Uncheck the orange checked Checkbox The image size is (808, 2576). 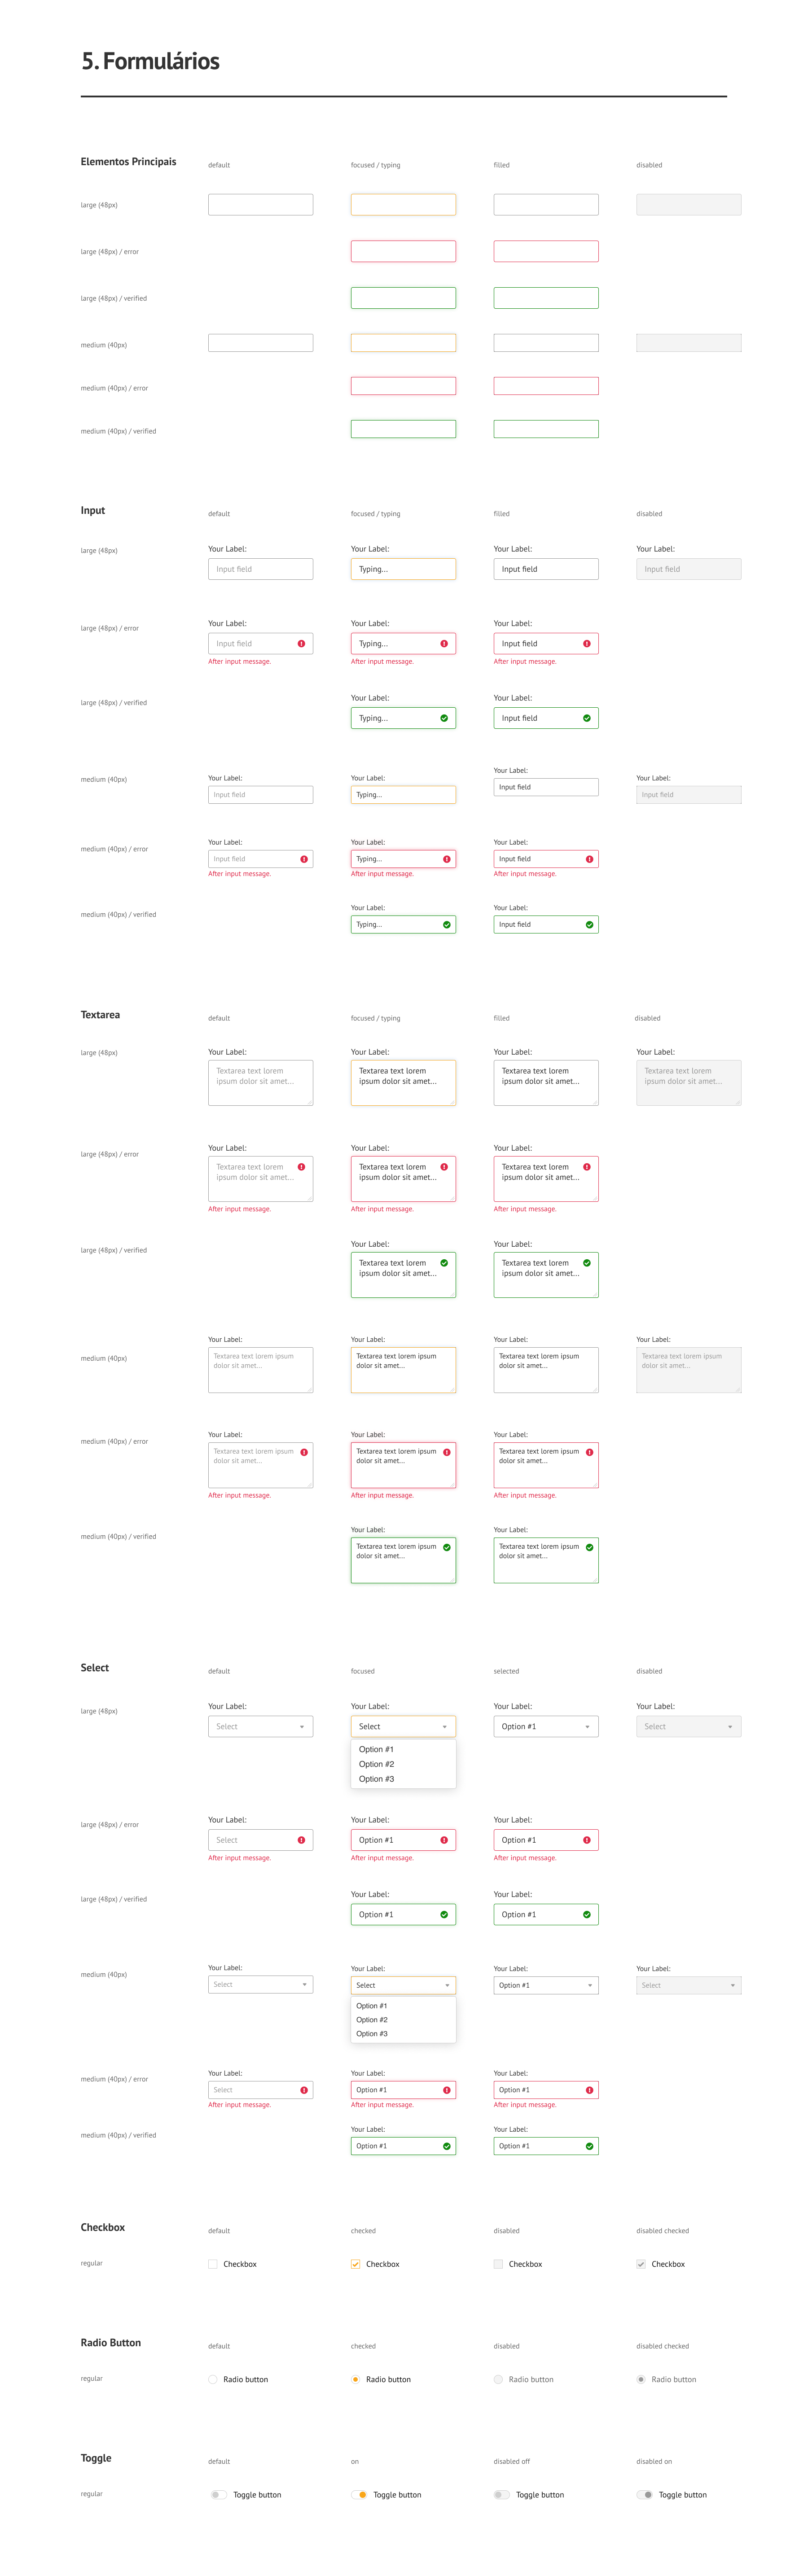pos(355,2264)
